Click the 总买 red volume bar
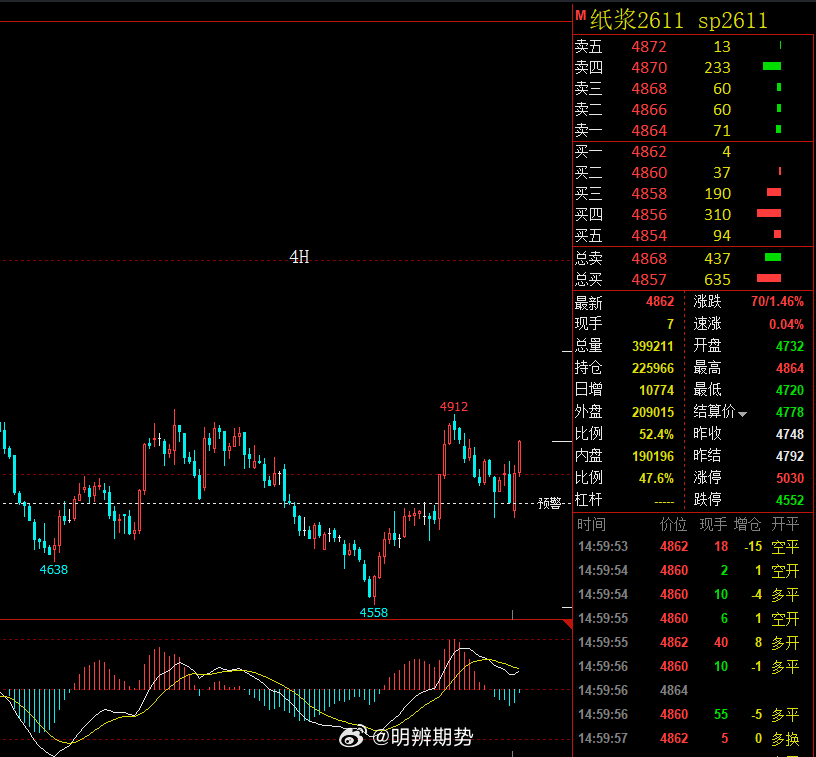 [x=769, y=278]
